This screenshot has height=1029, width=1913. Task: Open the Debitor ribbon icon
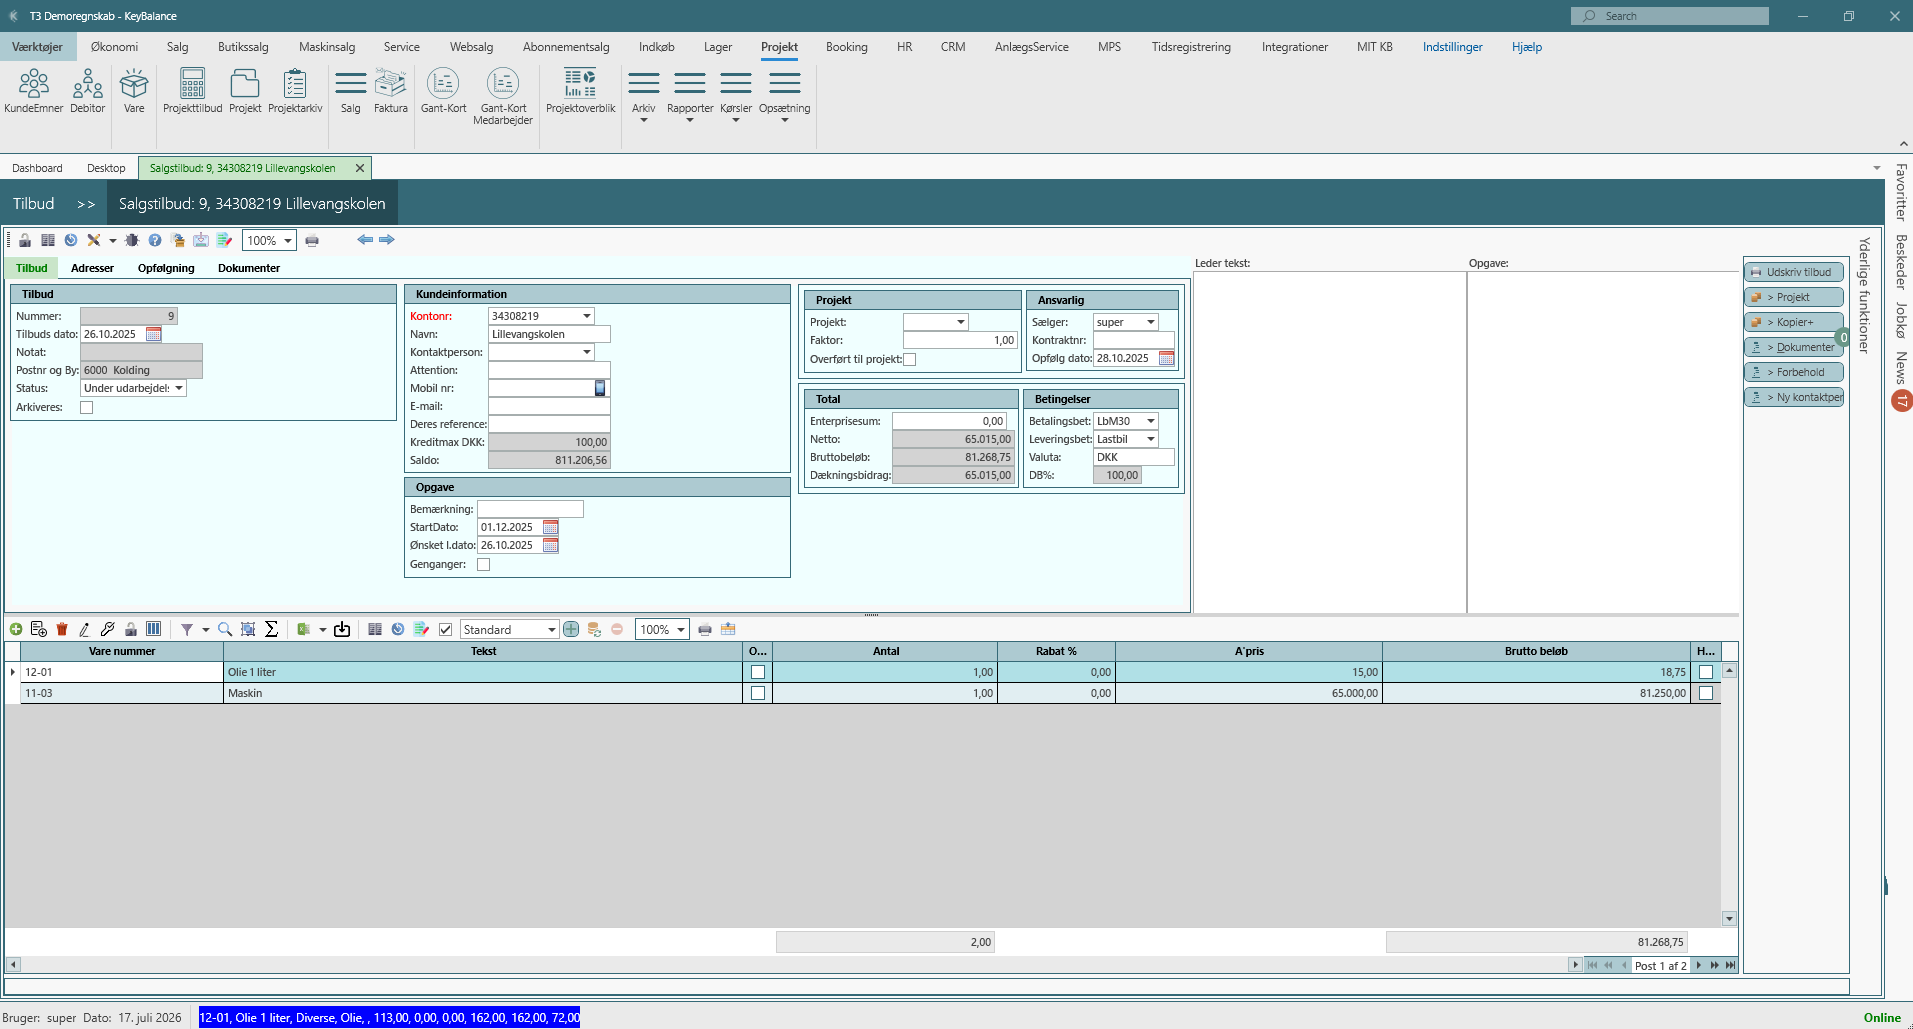coord(87,91)
